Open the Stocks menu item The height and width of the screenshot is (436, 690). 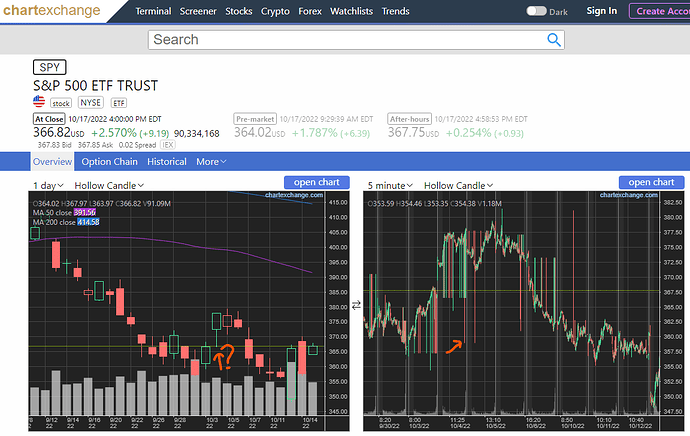[x=239, y=11]
